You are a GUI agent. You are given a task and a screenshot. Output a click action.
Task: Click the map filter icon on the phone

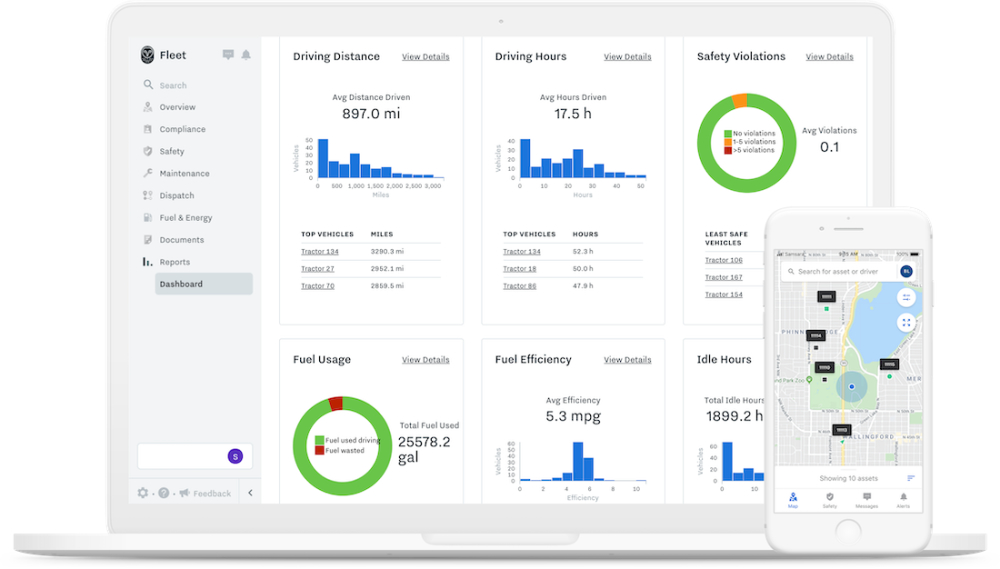click(x=906, y=297)
